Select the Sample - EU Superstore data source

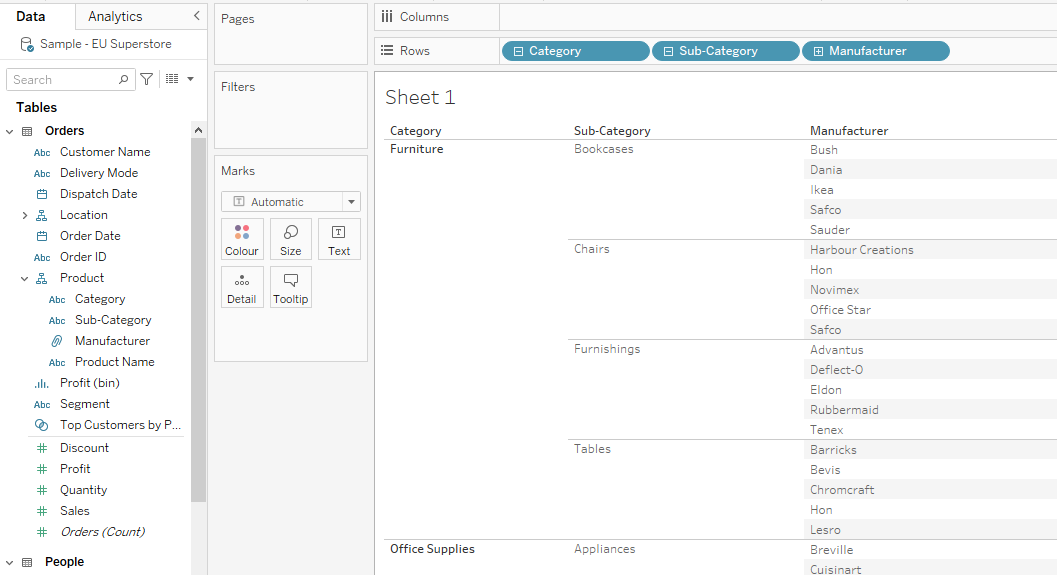click(106, 44)
